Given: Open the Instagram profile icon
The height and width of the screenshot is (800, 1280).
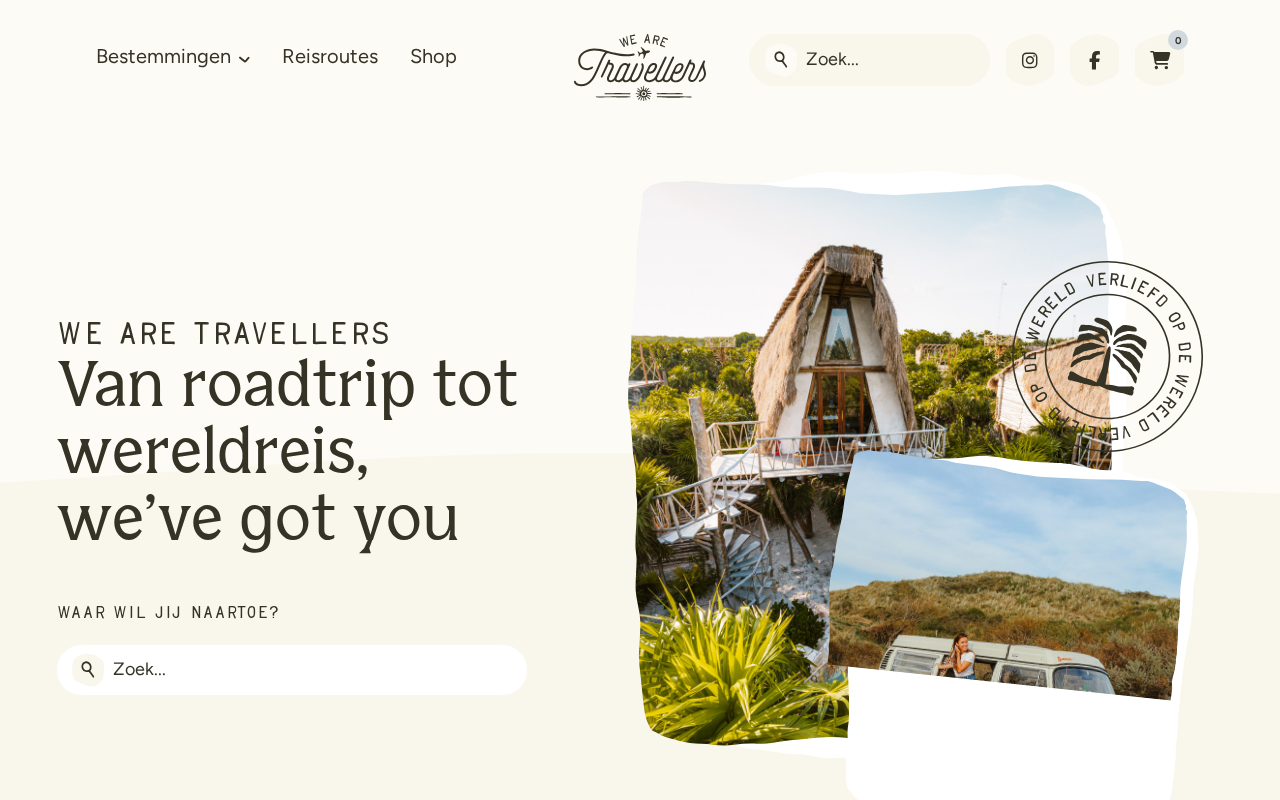Looking at the screenshot, I should [1030, 60].
